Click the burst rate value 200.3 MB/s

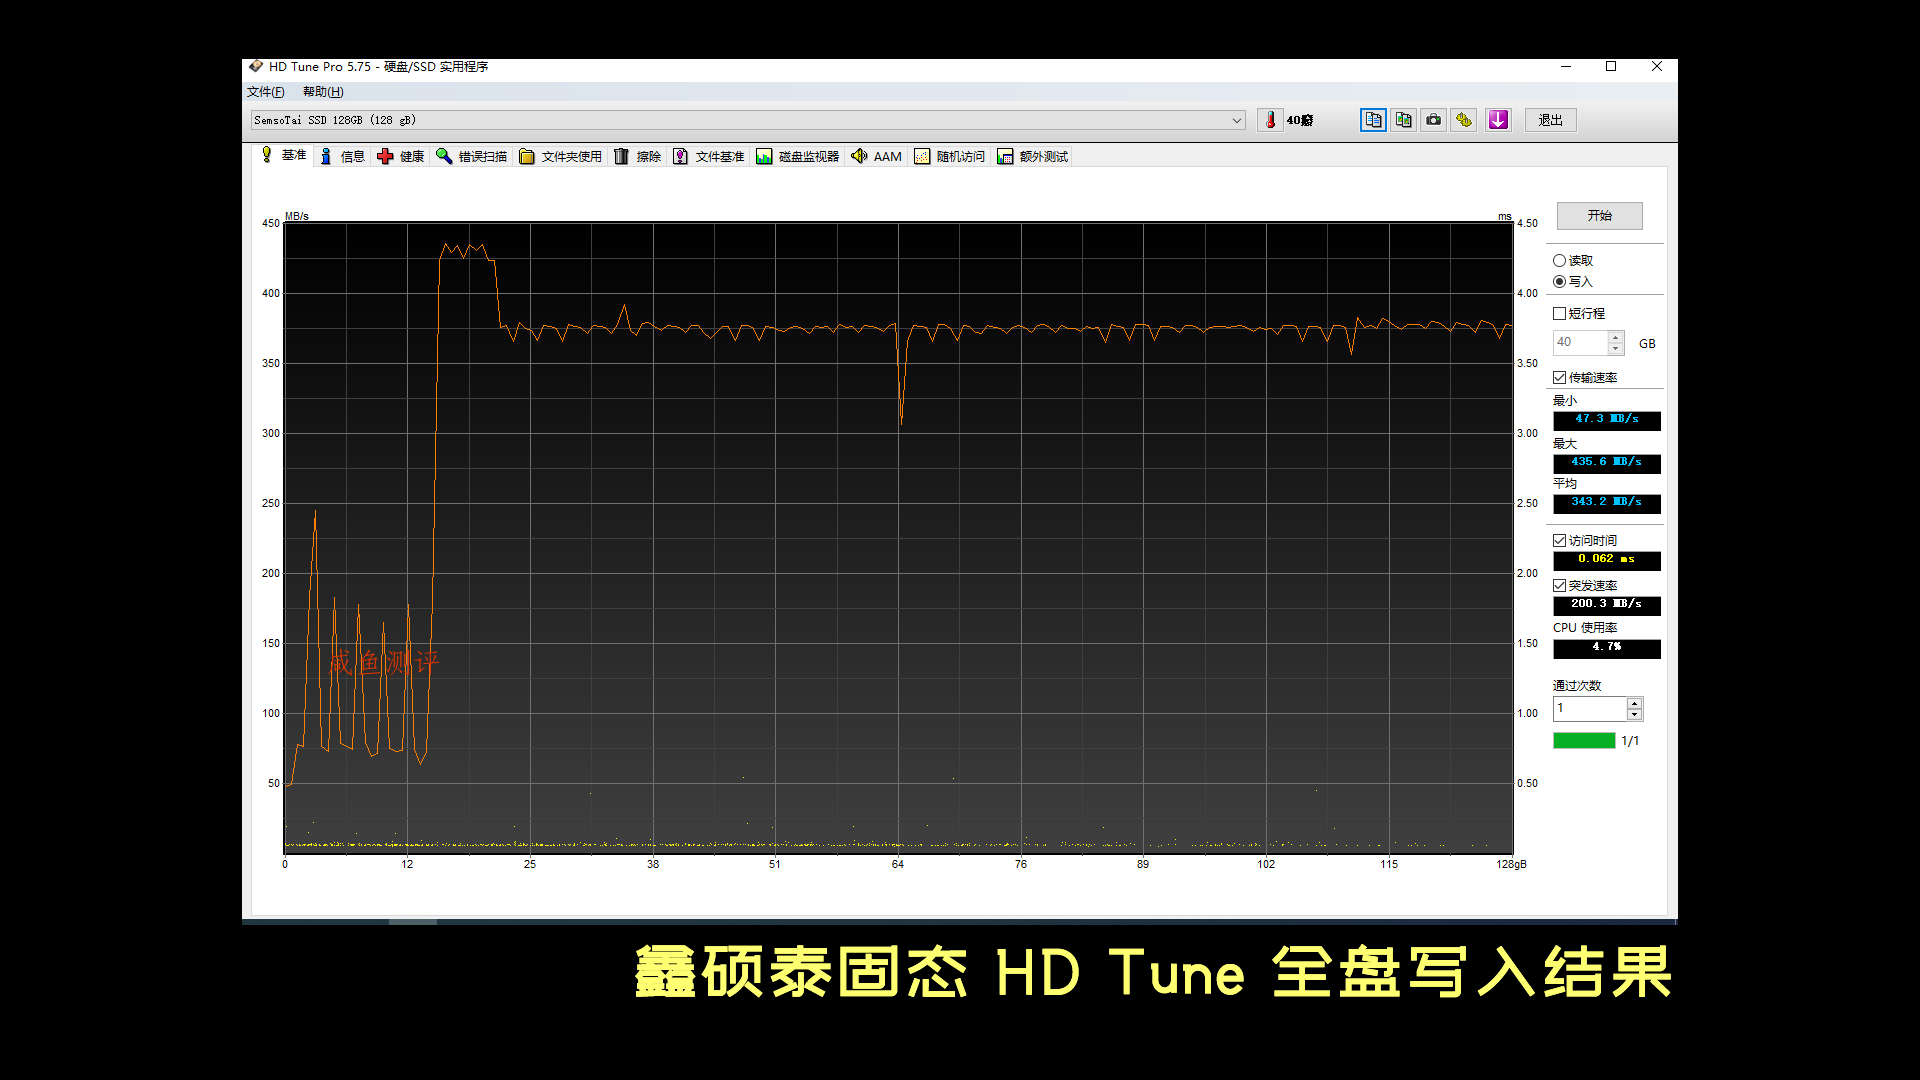pos(1607,605)
